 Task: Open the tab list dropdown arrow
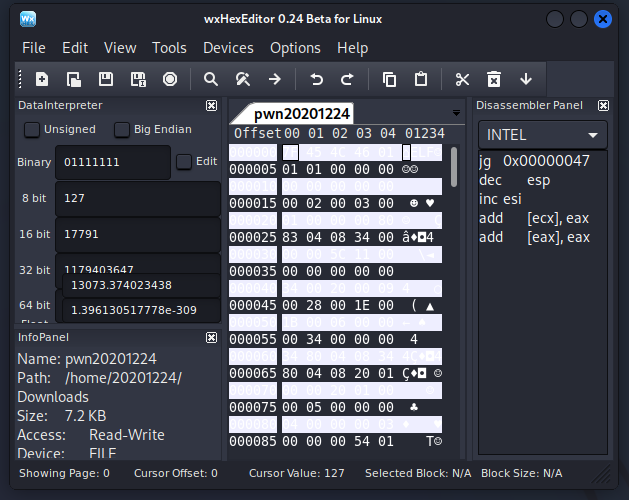click(457, 113)
